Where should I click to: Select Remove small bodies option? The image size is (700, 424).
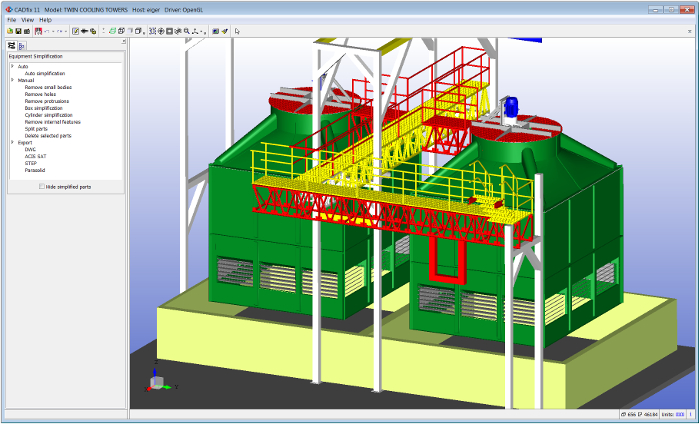(48, 87)
